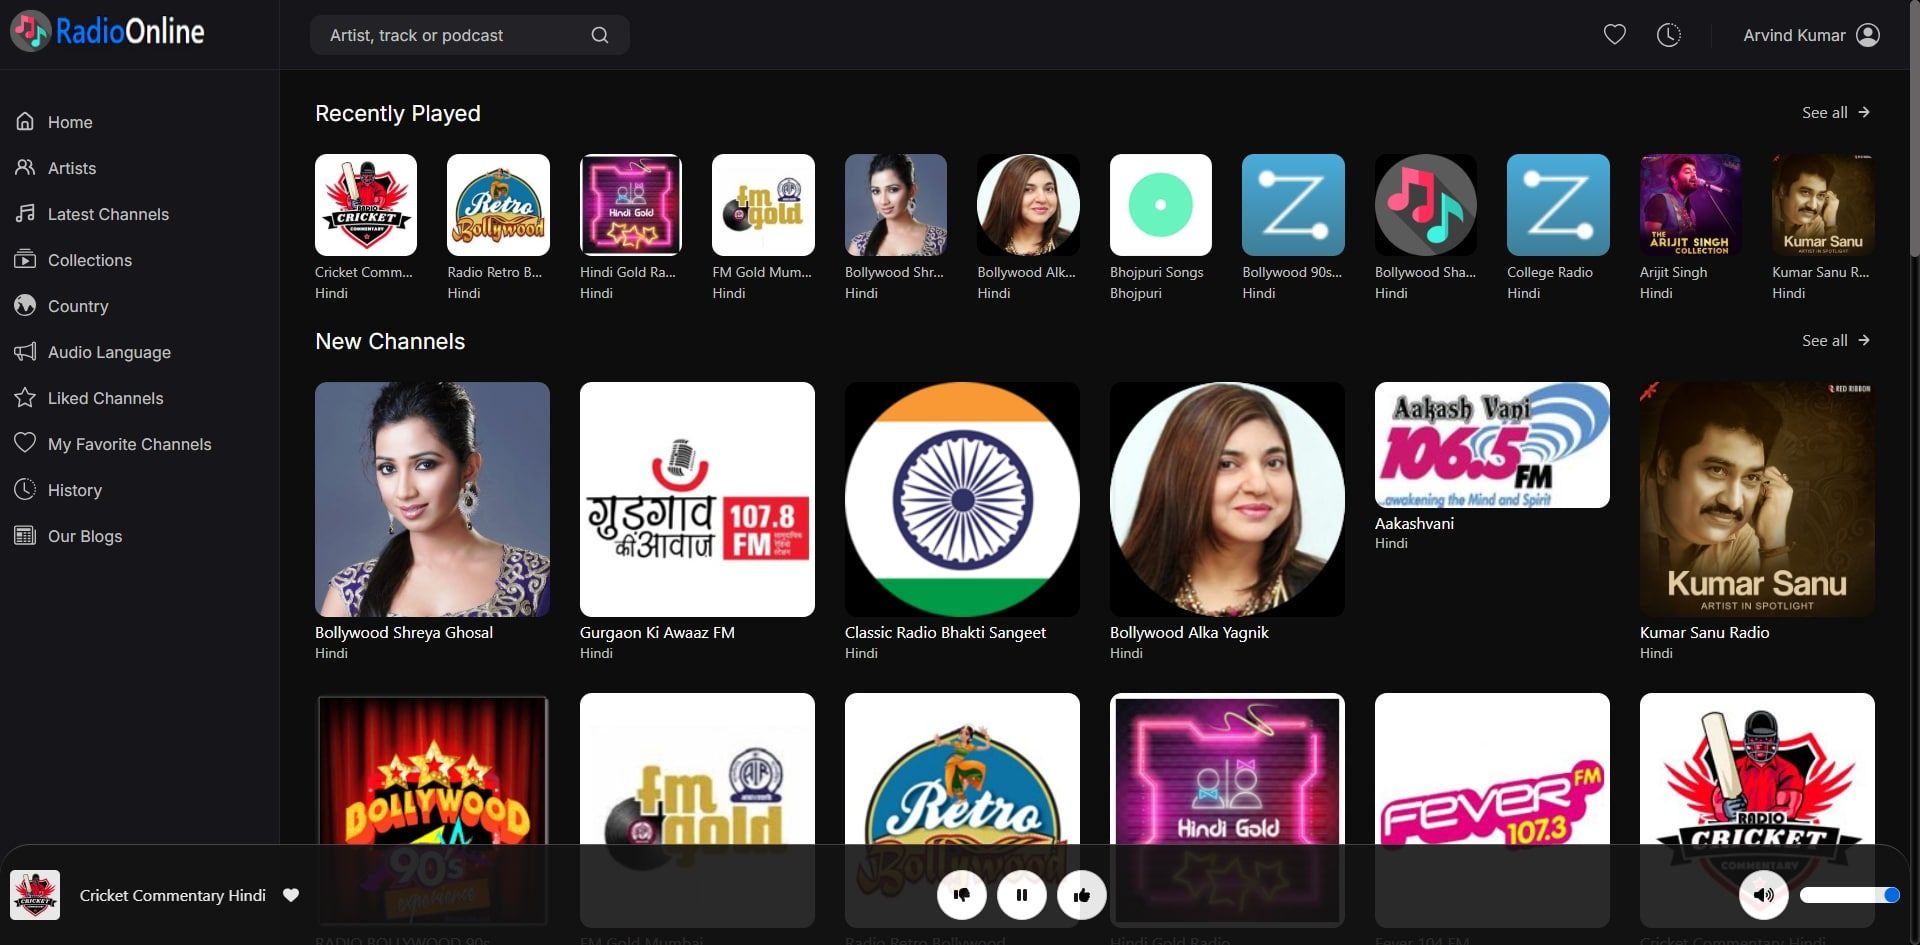
Task: Open Bollywood Shreya Ghosal new channel card
Action: click(432, 499)
